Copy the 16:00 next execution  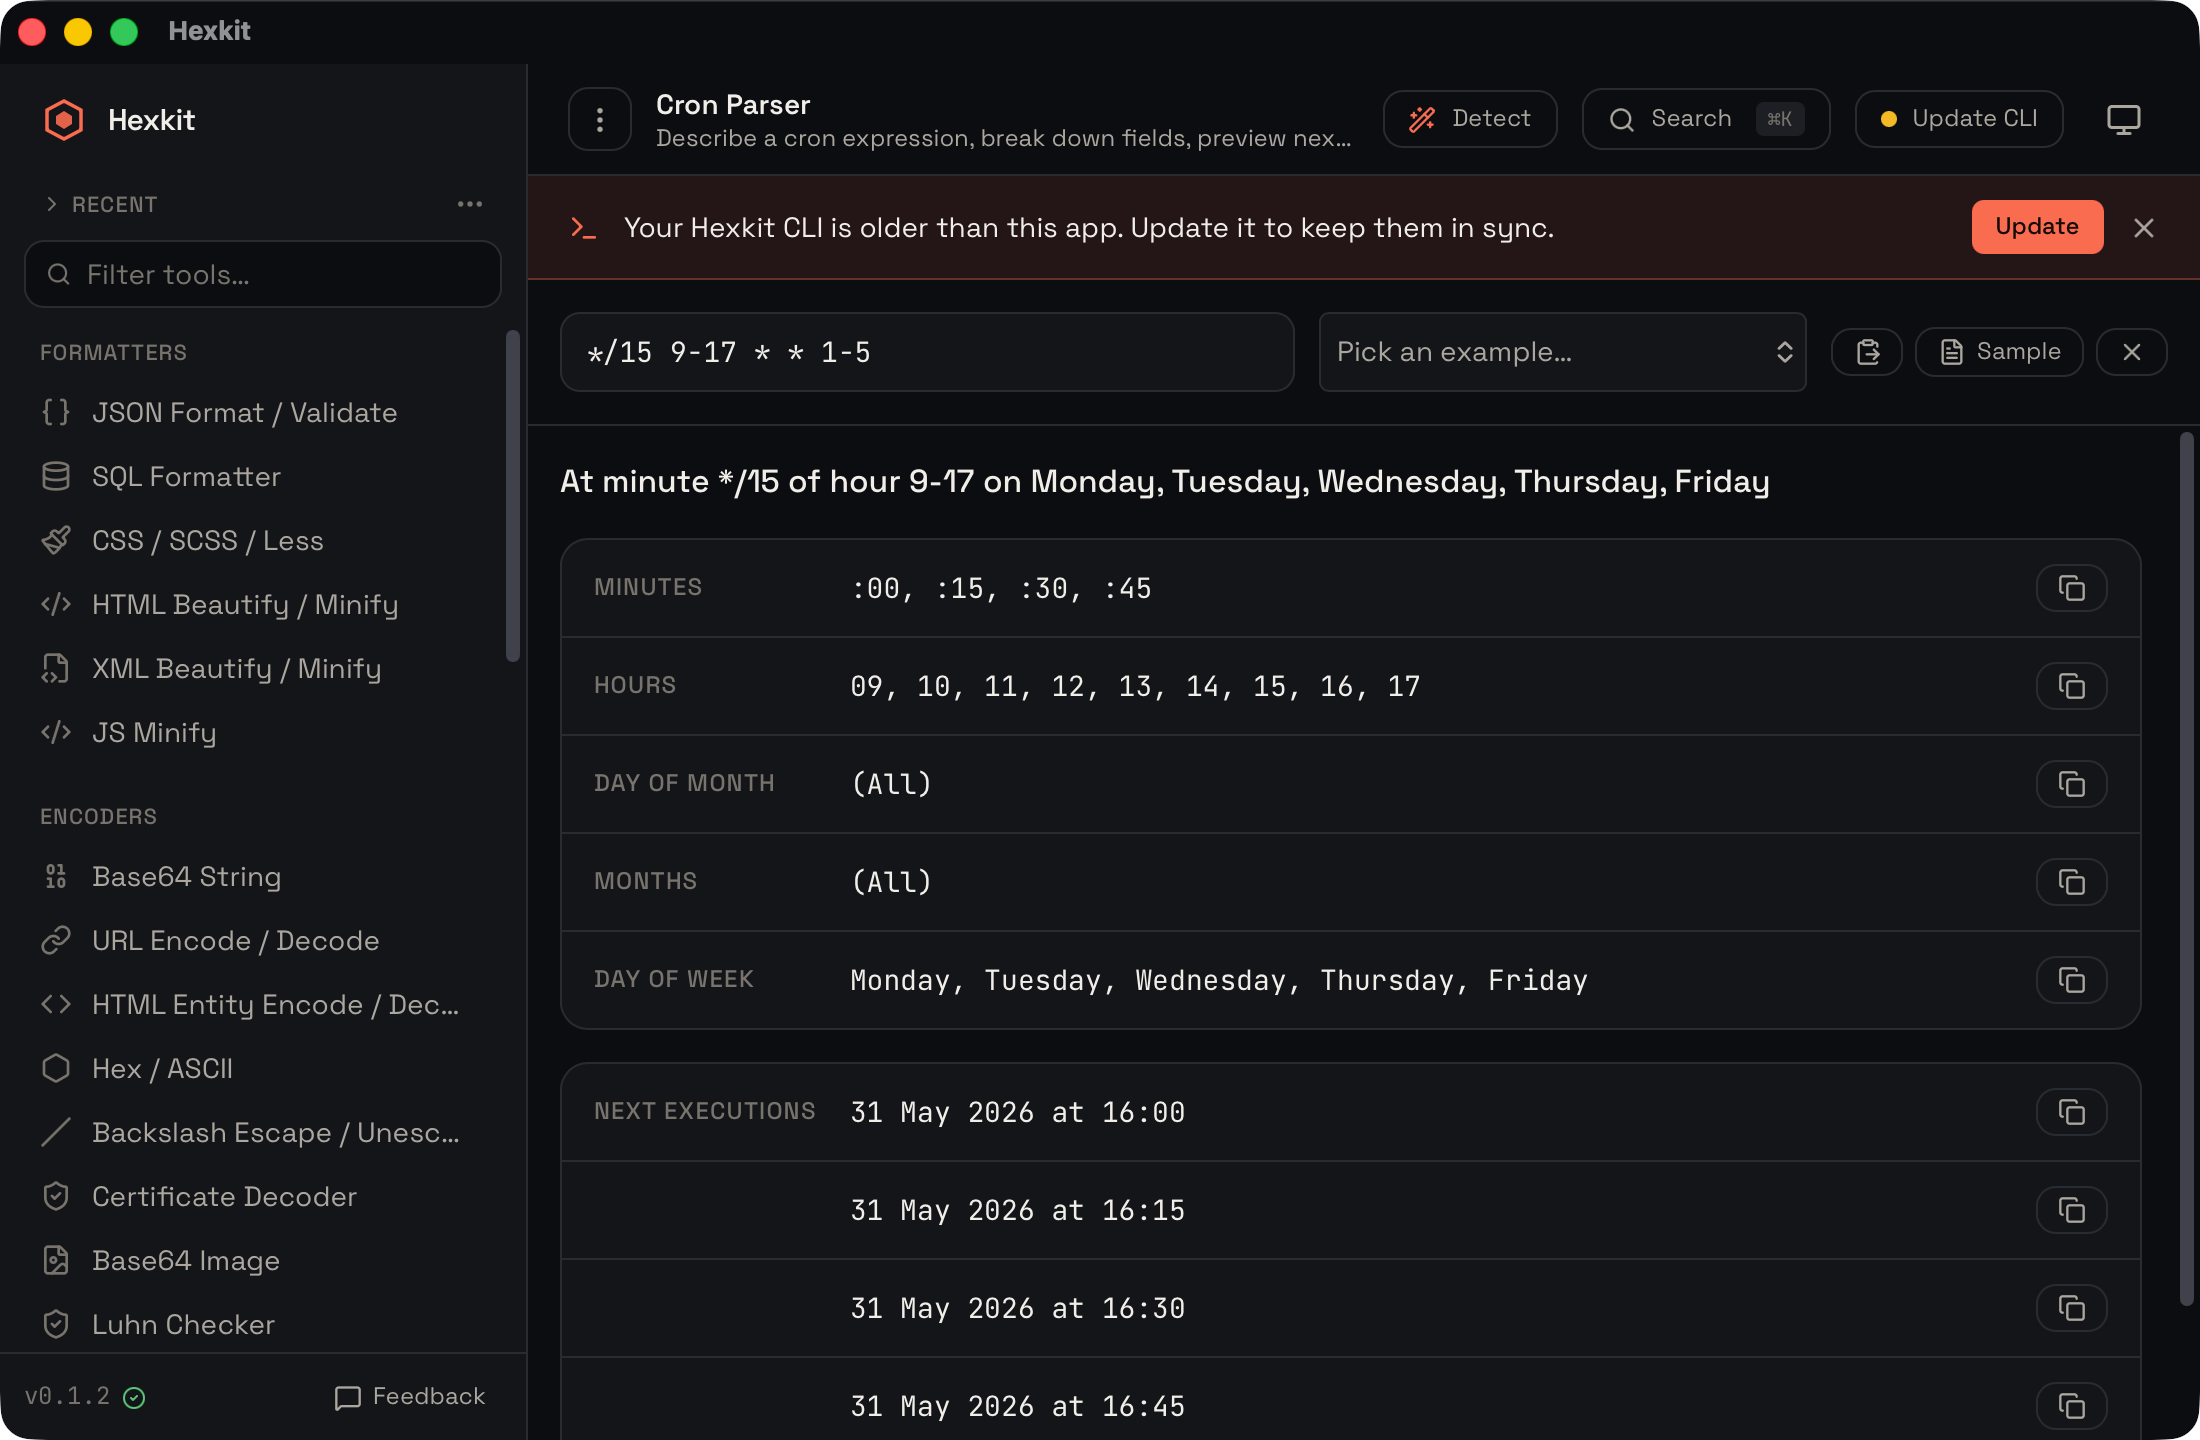pos(2072,1112)
